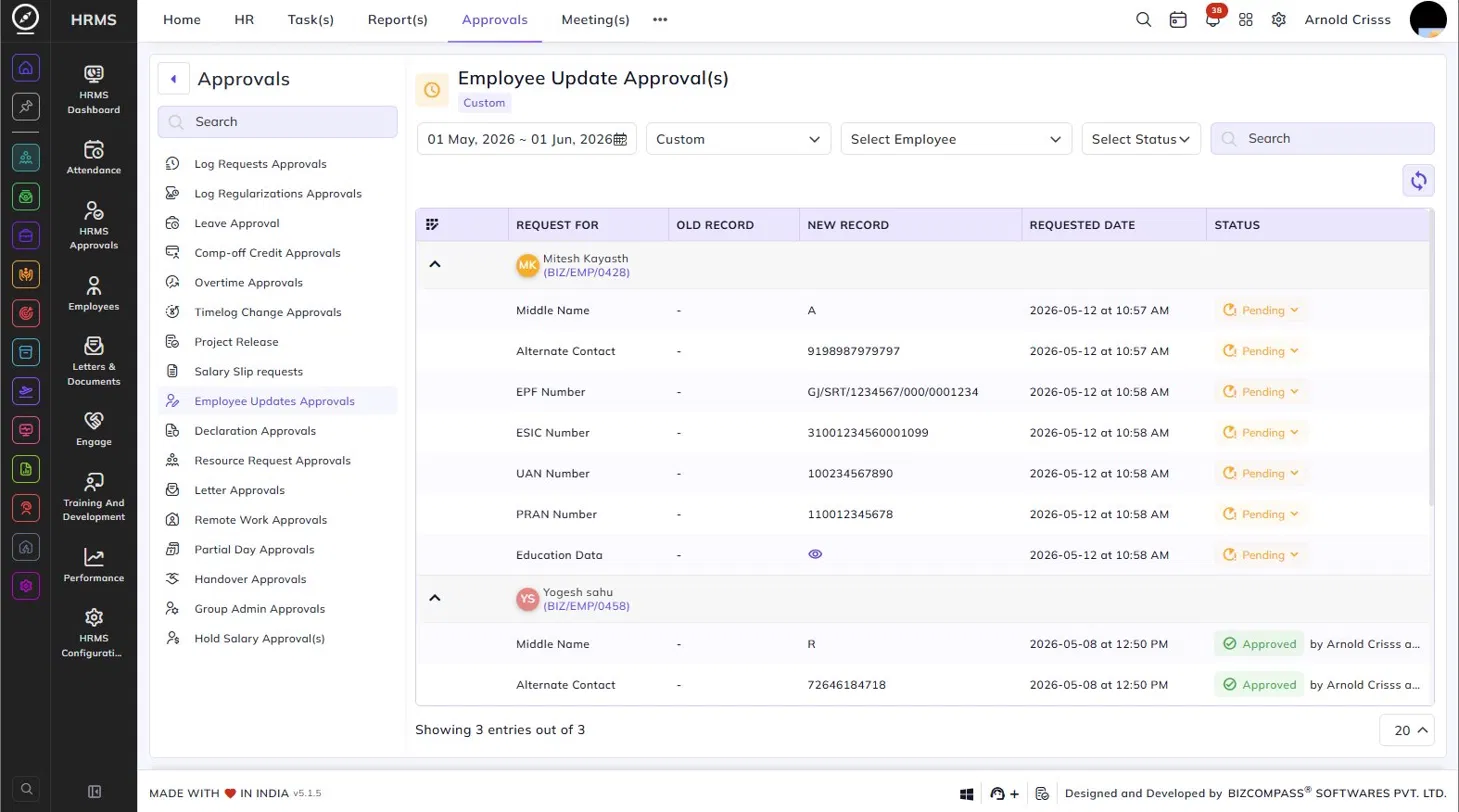
Task: Click the home icon in left rail
Action: pyautogui.click(x=26, y=68)
